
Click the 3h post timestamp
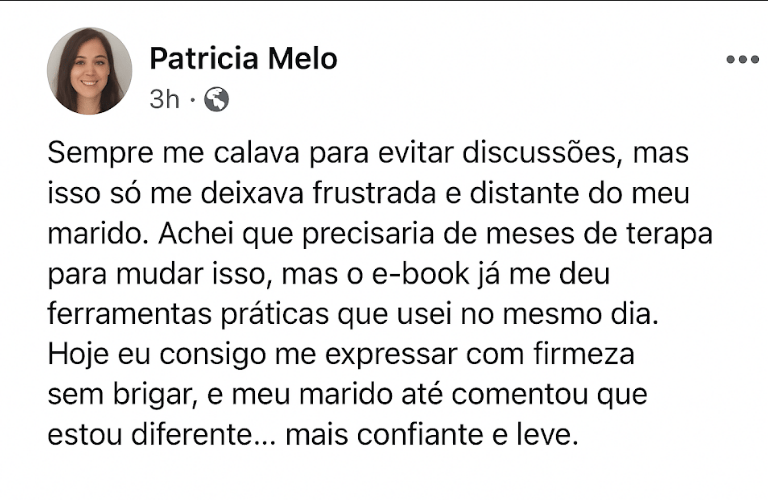point(165,99)
